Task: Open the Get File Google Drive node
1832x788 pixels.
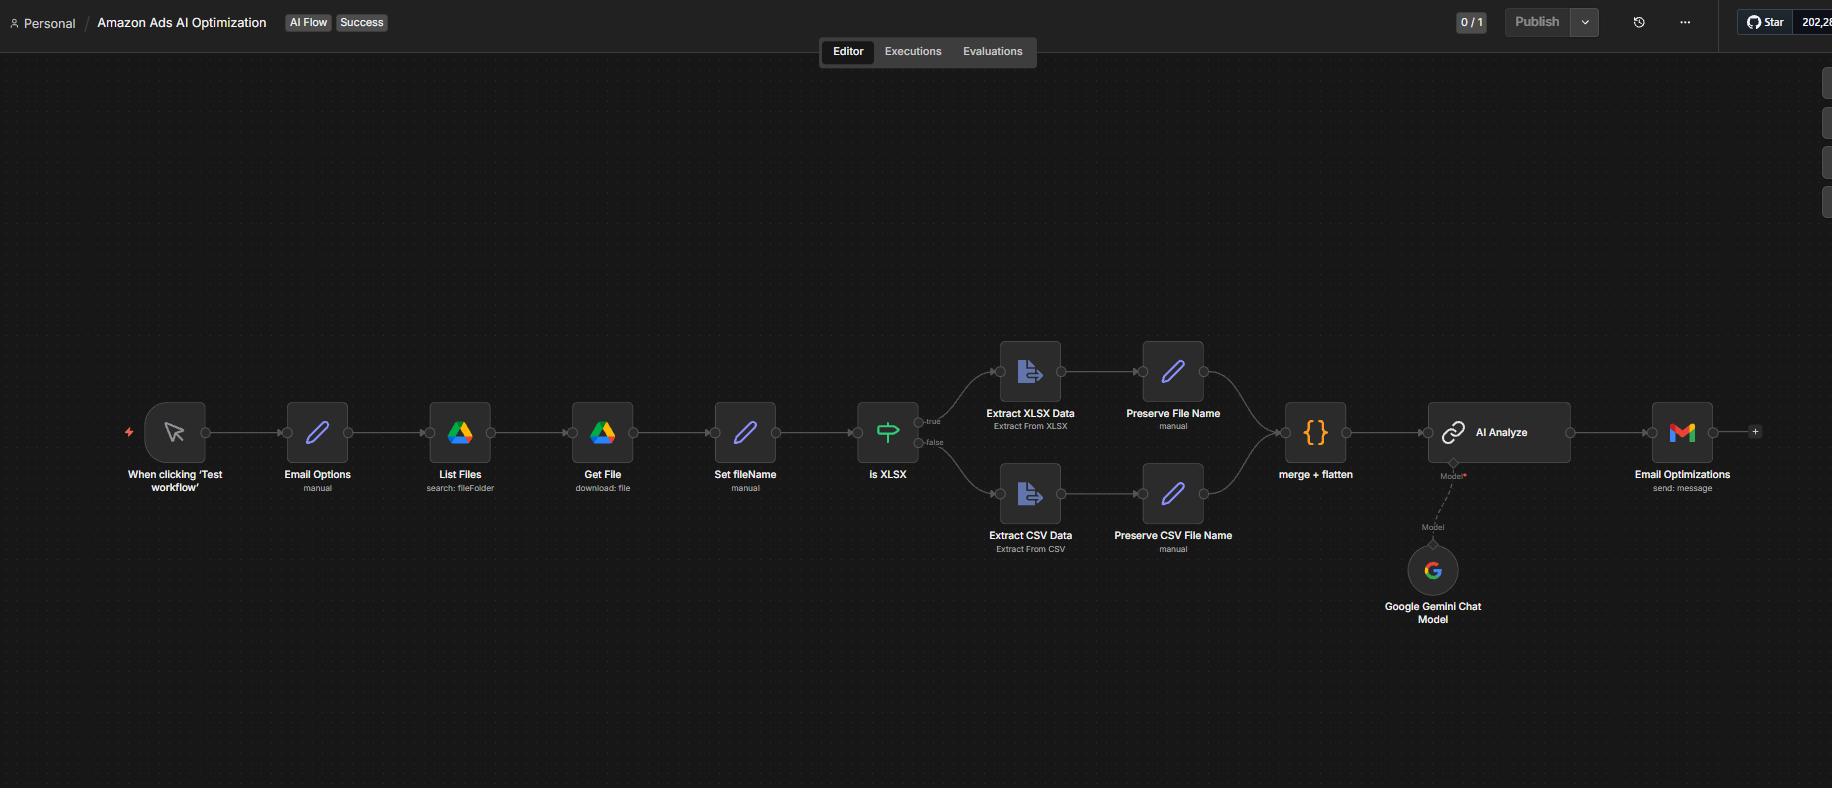Action: (603, 432)
